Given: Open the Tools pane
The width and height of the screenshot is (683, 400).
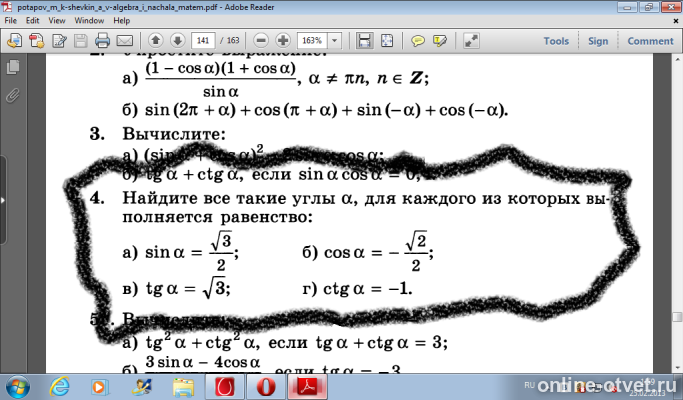Looking at the screenshot, I should tap(556, 41).
